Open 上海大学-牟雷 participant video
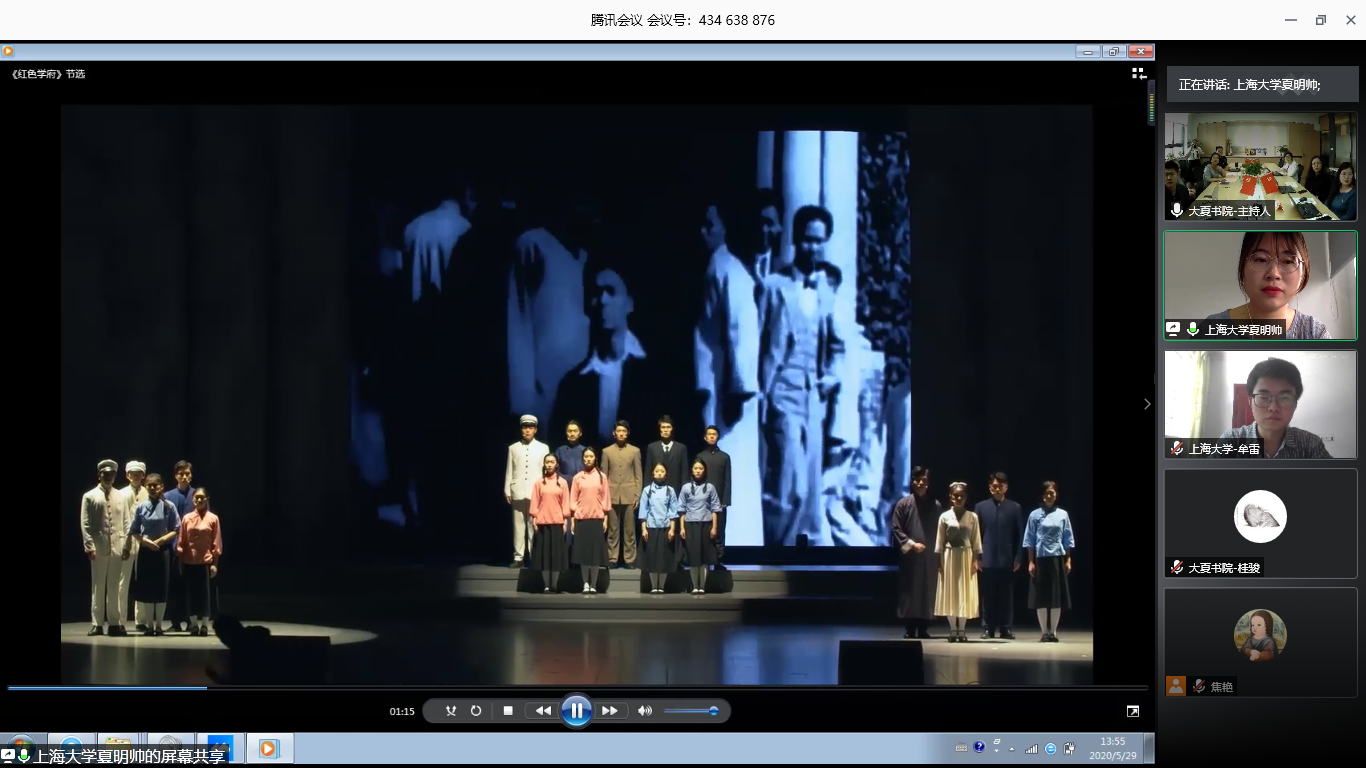This screenshot has height=768, width=1366. (1260, 404)
